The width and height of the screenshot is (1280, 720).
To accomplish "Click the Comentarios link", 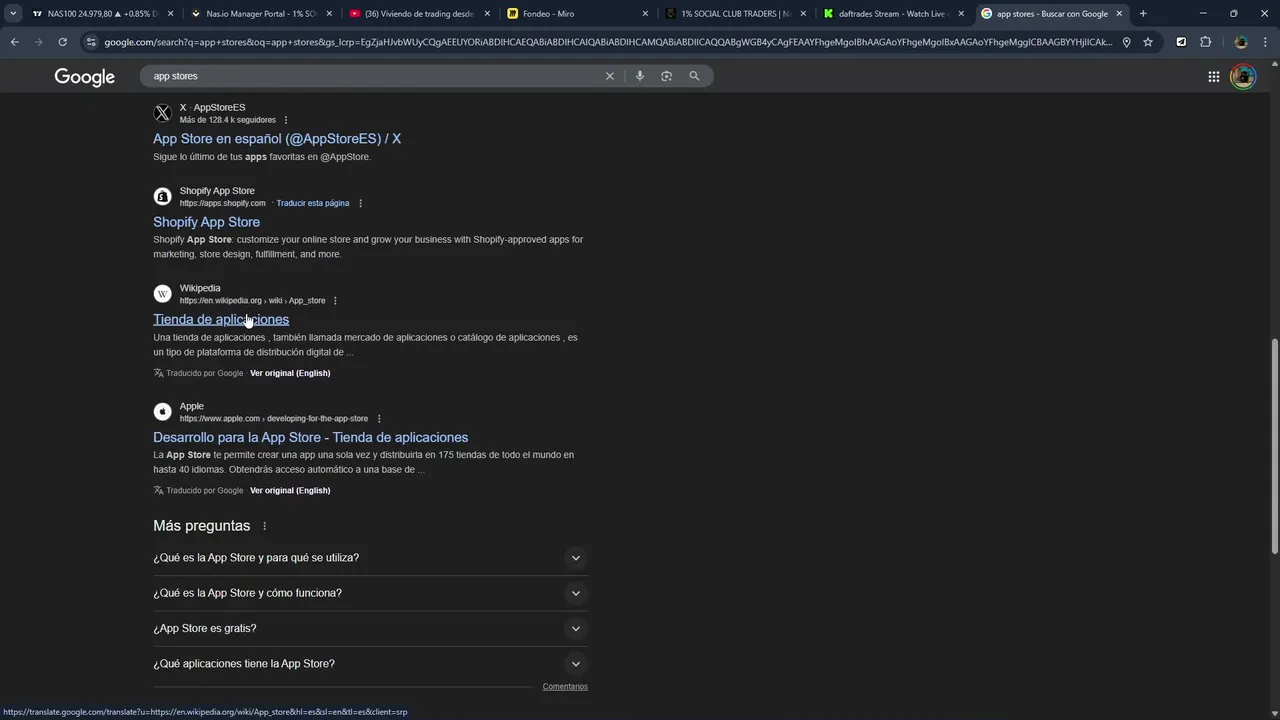I will pyautogui.click(x=565, y=687).
